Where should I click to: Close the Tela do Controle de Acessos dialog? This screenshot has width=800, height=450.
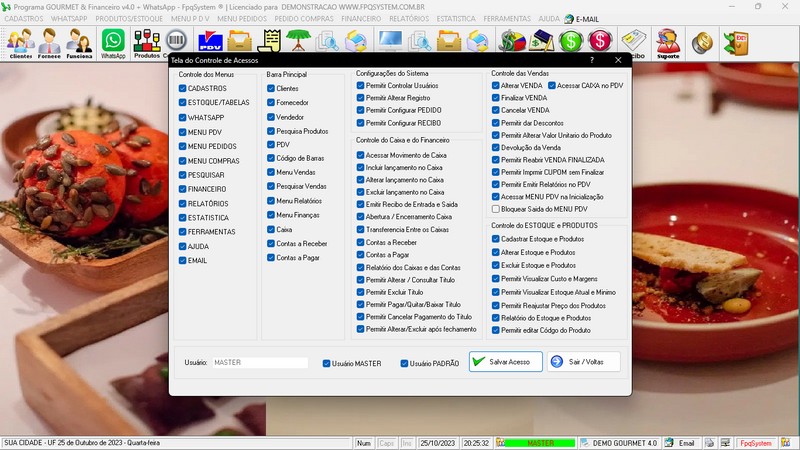point(618,60)
